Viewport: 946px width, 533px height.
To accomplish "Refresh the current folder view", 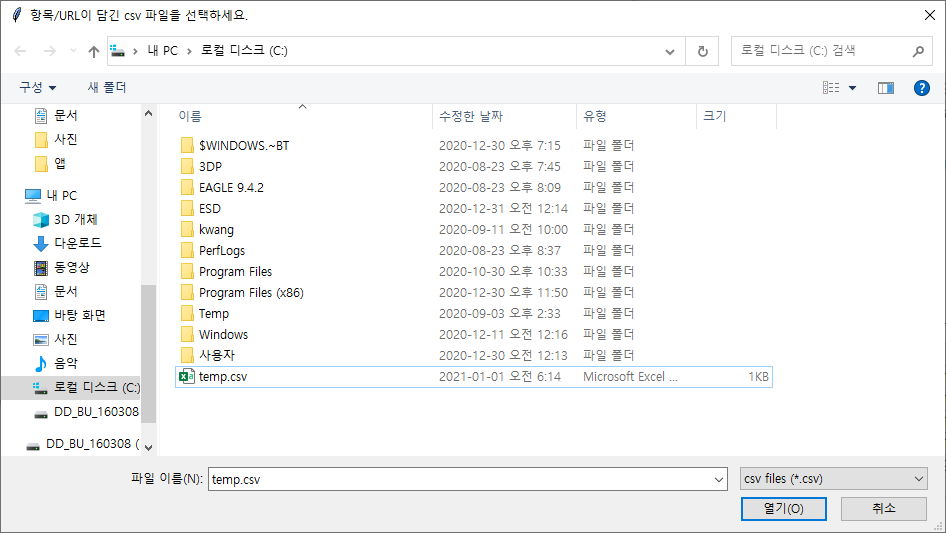I will coord(702,51).
